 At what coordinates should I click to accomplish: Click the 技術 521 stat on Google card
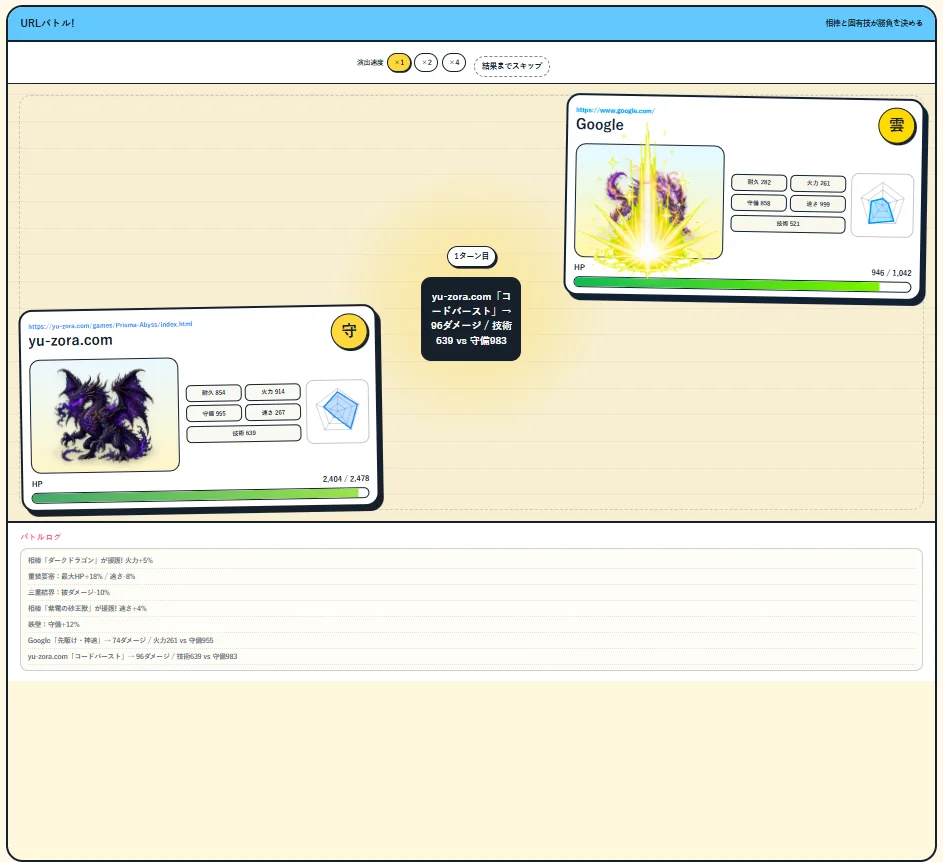click(x=788, y=224)
